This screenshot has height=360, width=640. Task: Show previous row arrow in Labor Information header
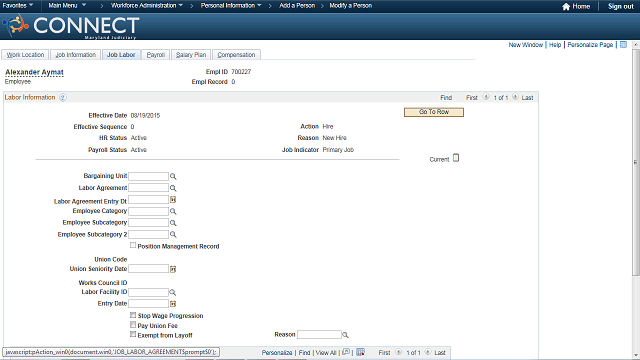(x=486, y=97)
